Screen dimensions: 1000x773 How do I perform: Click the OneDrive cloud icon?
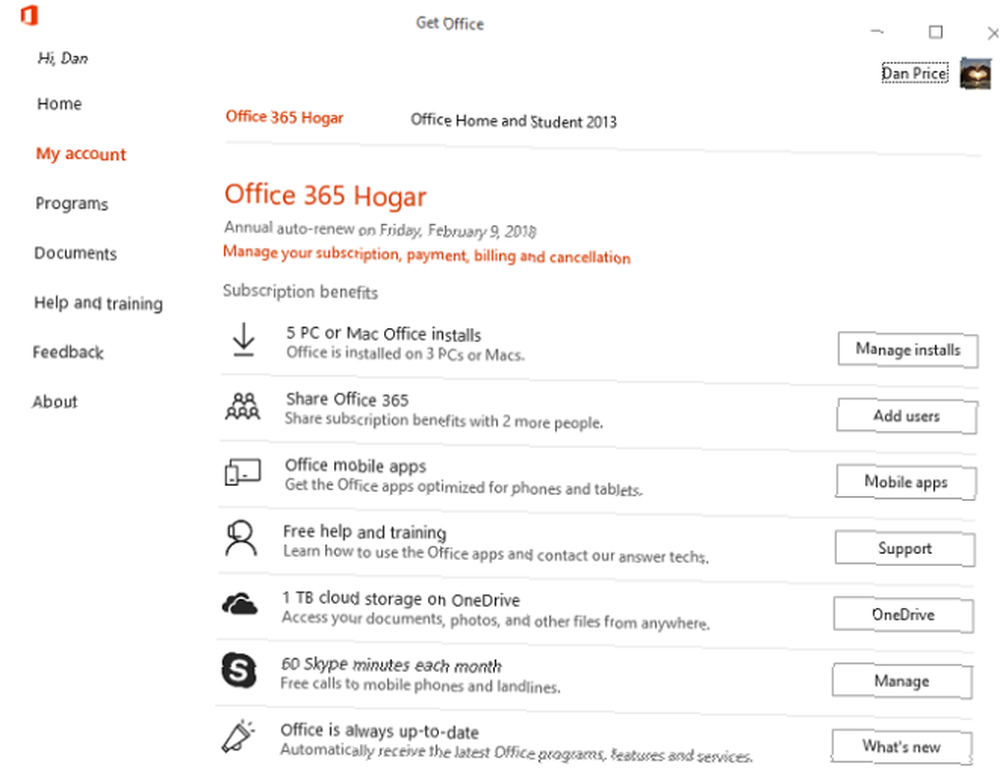240,603
